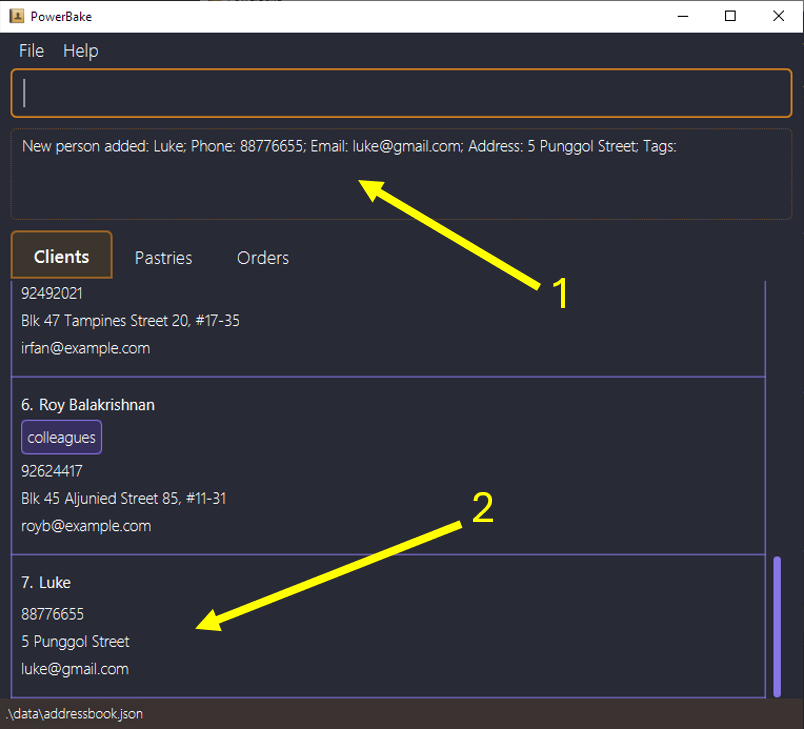804x729 pixels.
Task: Click Luke's email luke@gmail.com
Action: coord(75,669)
